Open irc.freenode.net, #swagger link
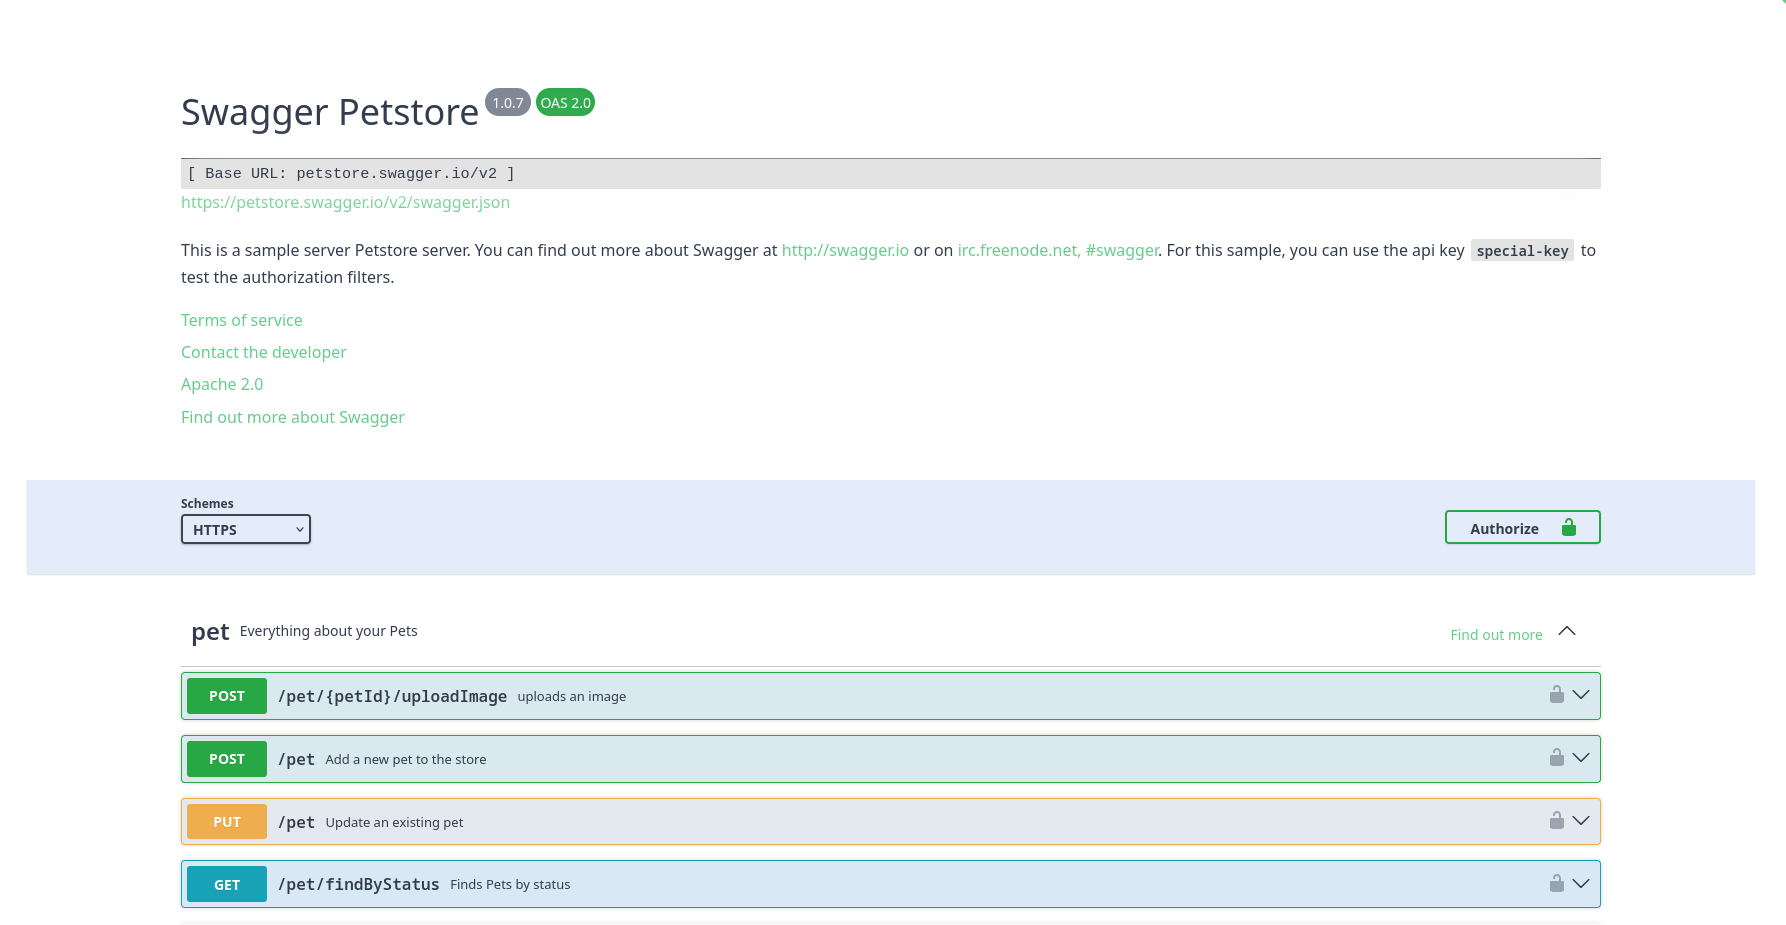 1058,250
